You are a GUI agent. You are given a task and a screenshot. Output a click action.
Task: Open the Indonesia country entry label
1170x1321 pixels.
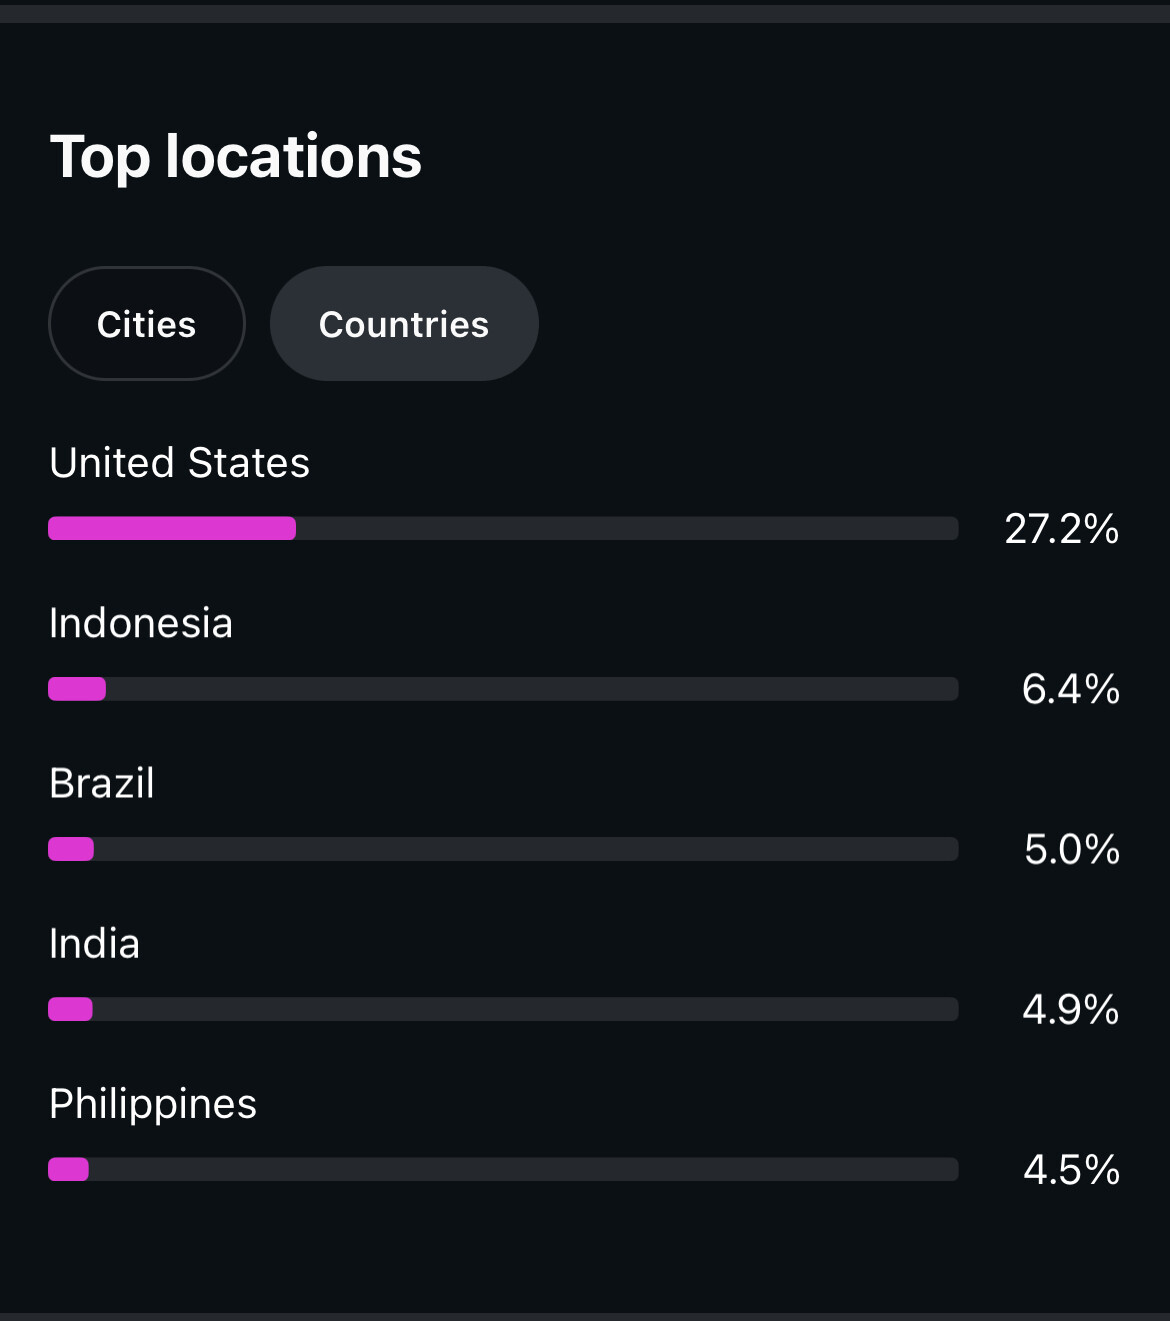[x=141, y=623]
